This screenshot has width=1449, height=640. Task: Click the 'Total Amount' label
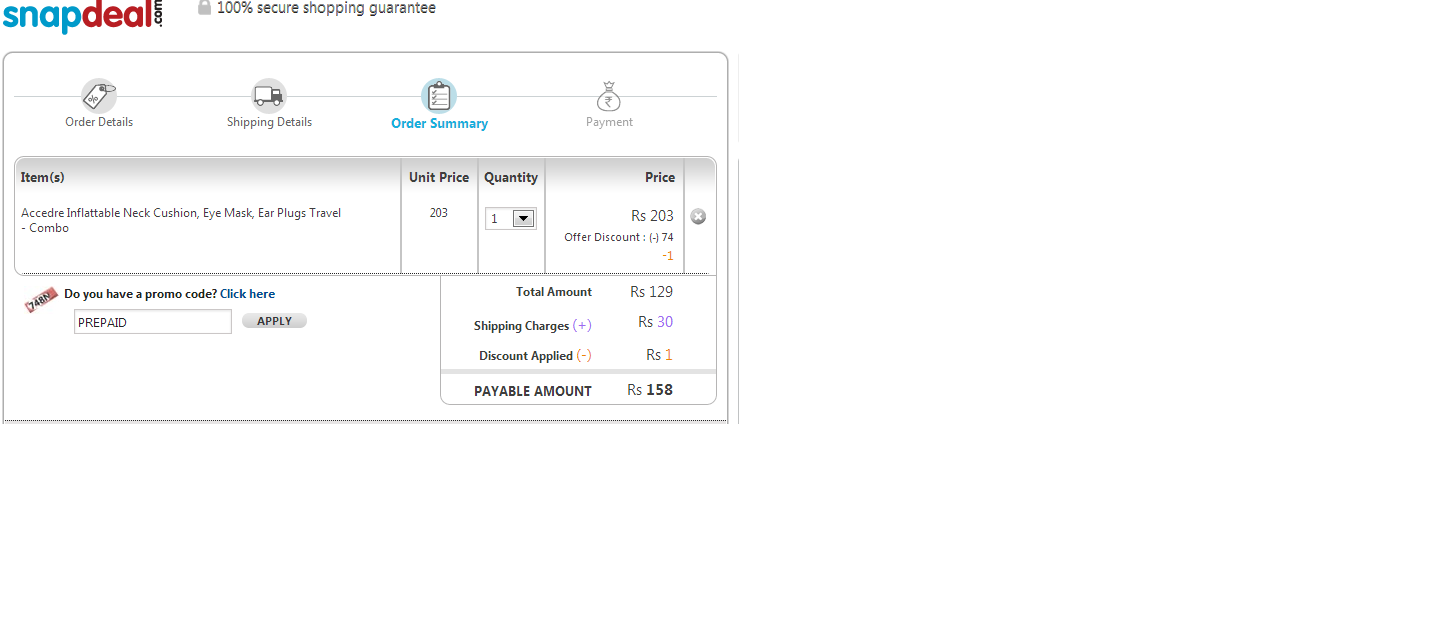pyautogui.click(x=554, y=292)
